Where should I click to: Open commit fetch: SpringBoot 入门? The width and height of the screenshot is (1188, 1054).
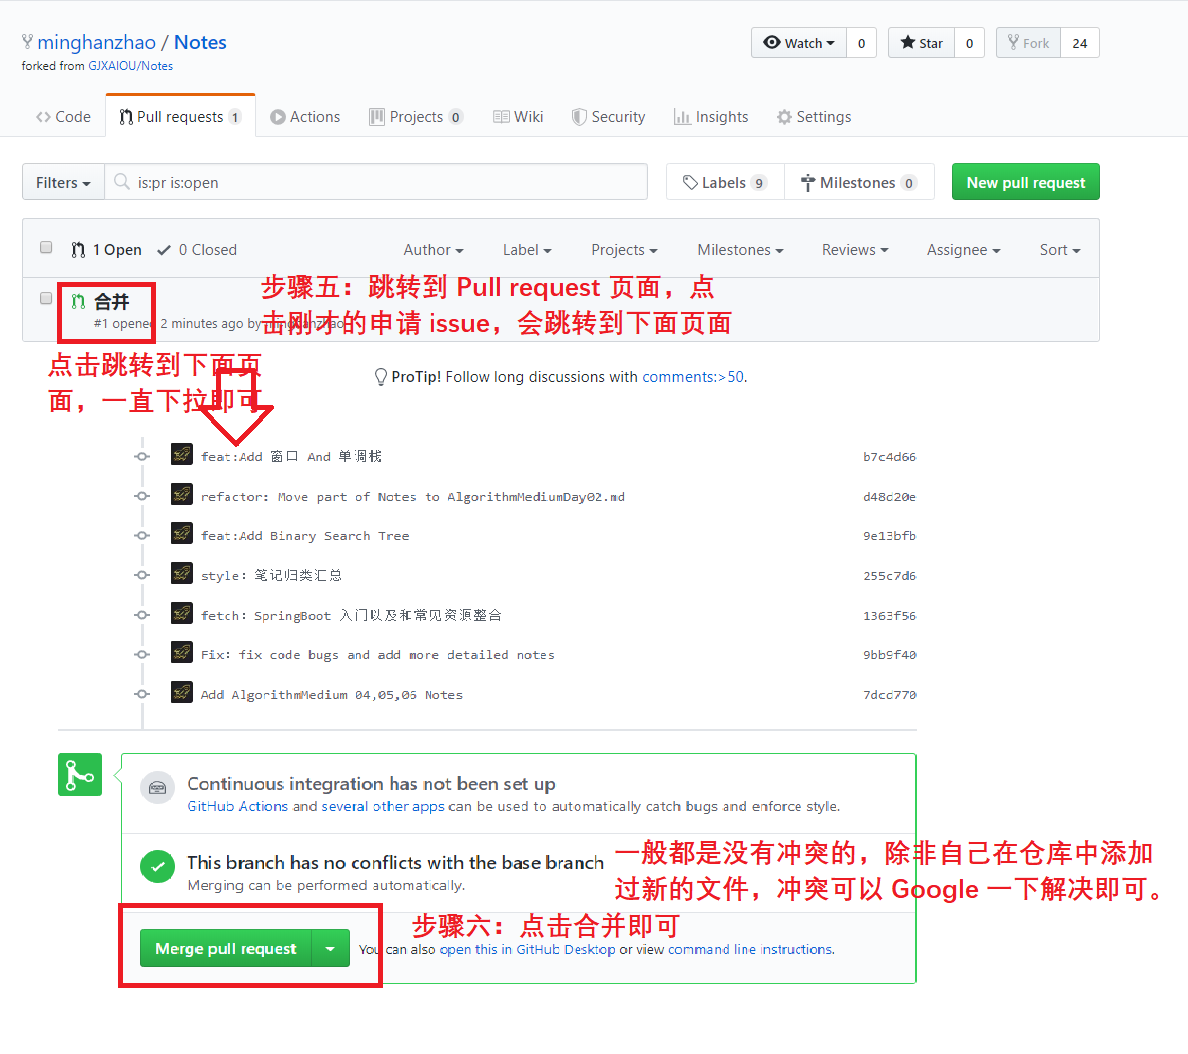(x=351, y=615)
